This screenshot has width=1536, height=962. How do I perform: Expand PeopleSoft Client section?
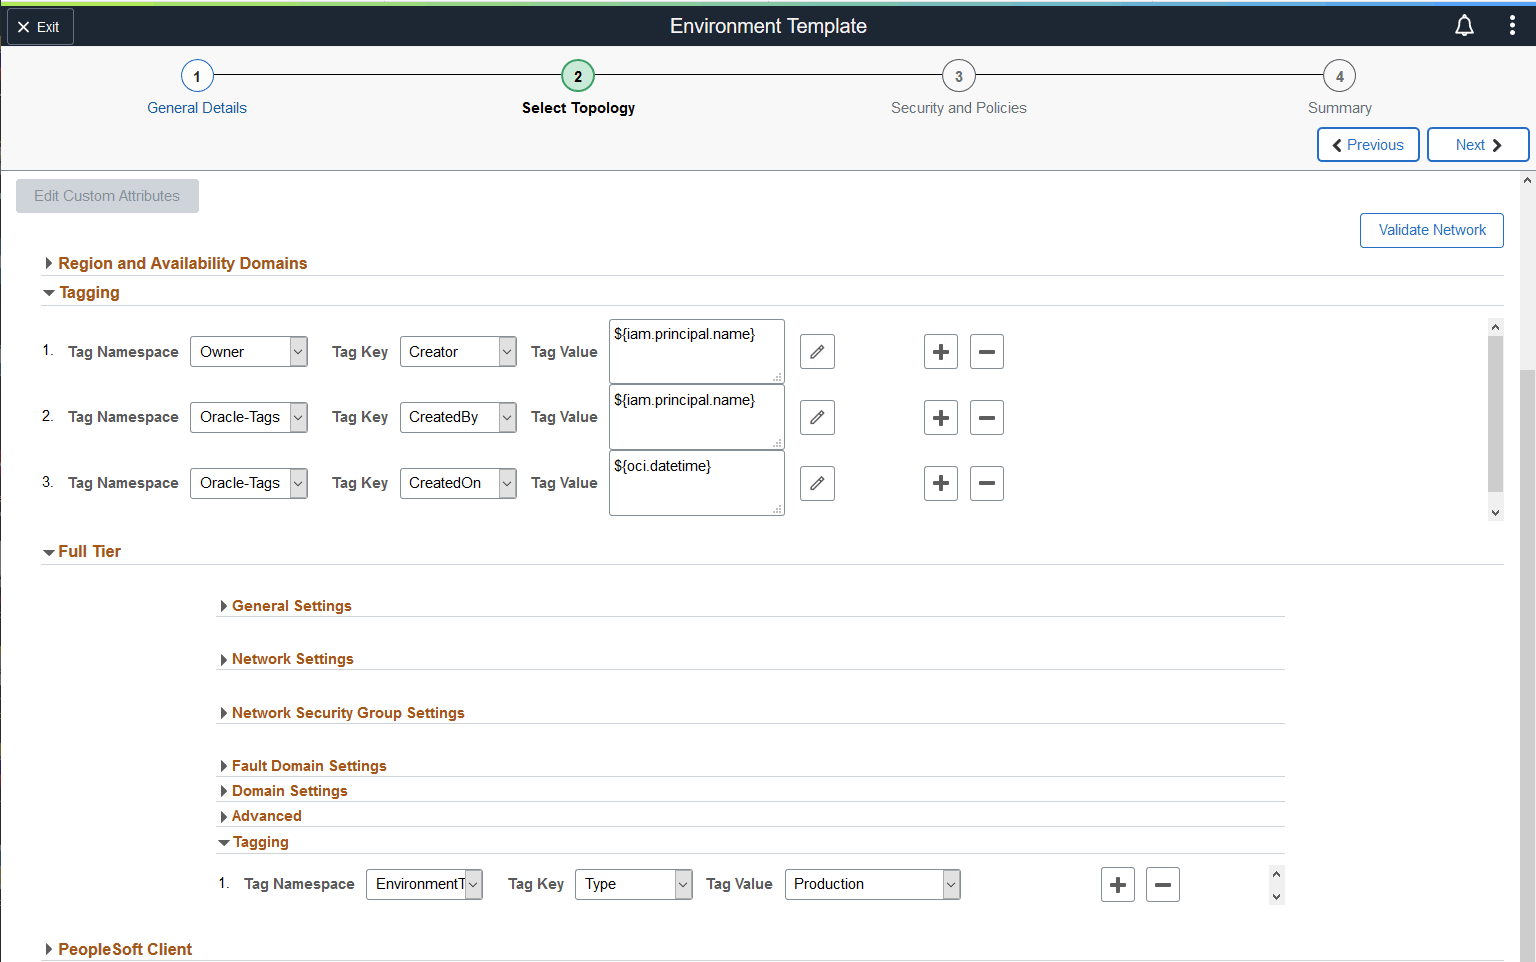point(118,949)
